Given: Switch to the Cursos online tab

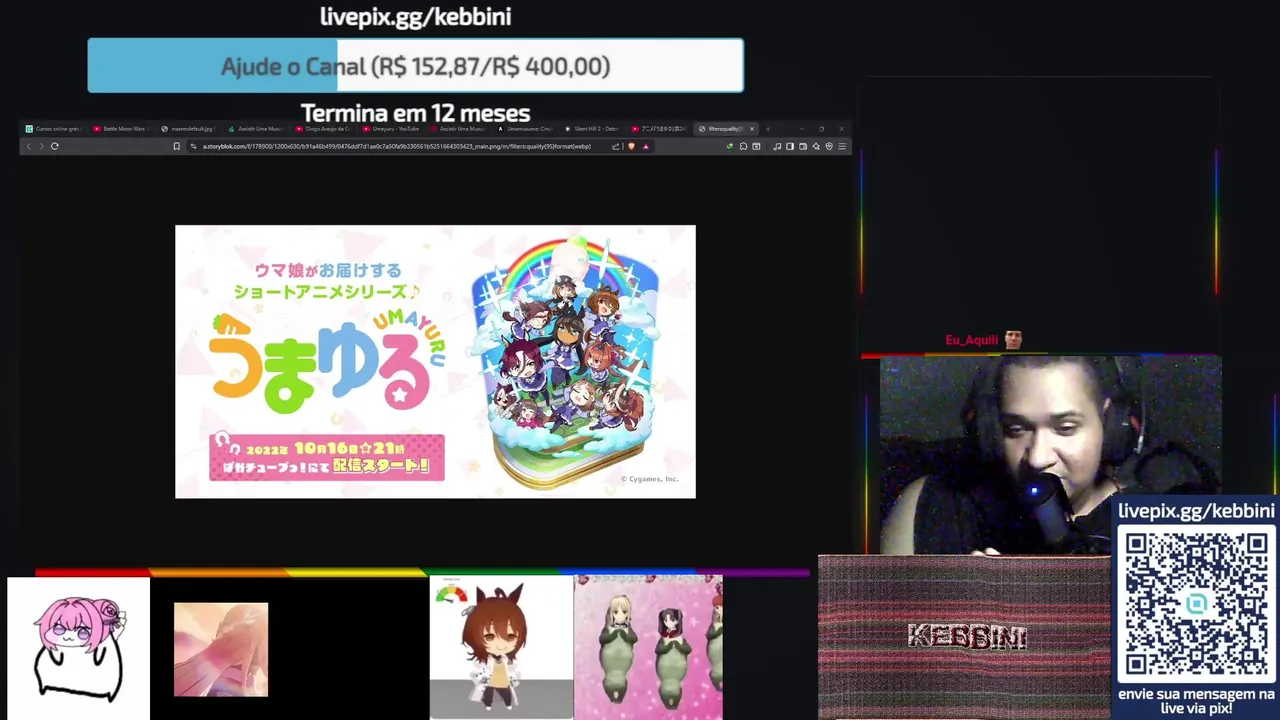Looking at the screenshot, I should (54, 129).
